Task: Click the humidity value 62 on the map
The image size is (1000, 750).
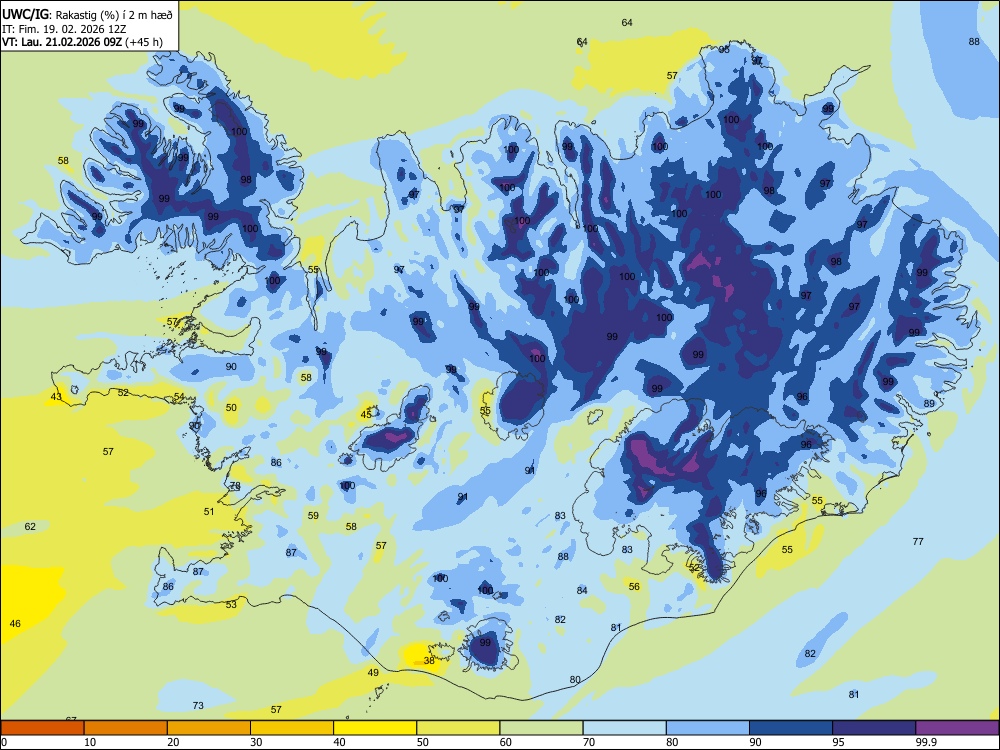Action: 30,526
